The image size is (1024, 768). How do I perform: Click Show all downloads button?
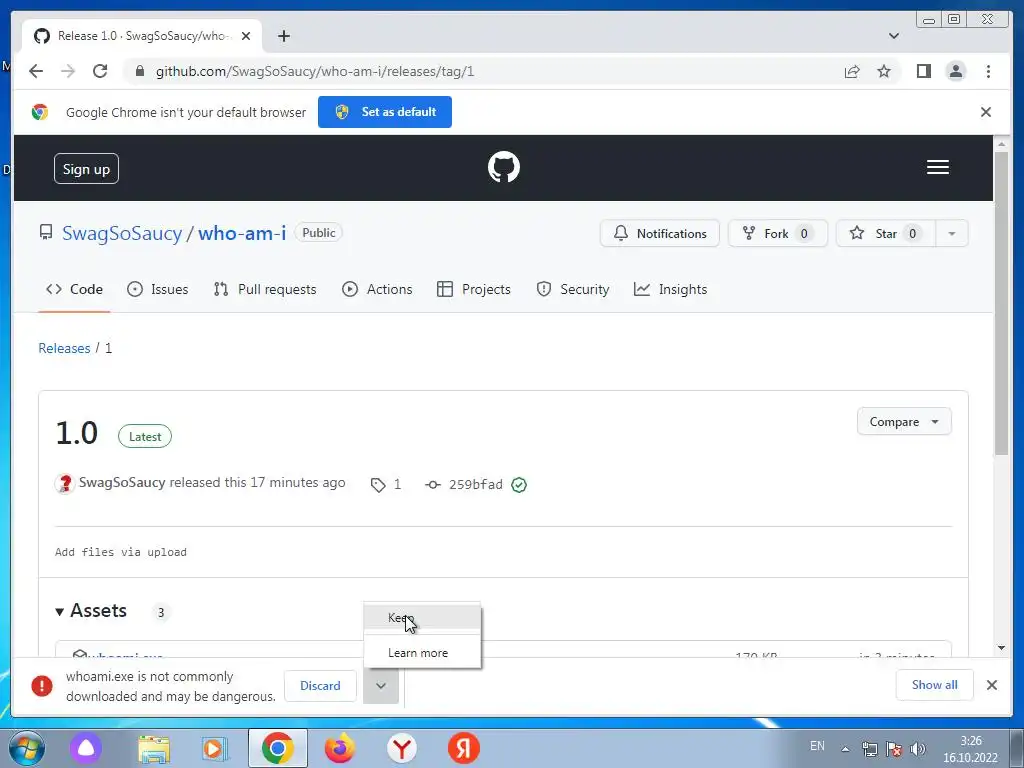935,685
